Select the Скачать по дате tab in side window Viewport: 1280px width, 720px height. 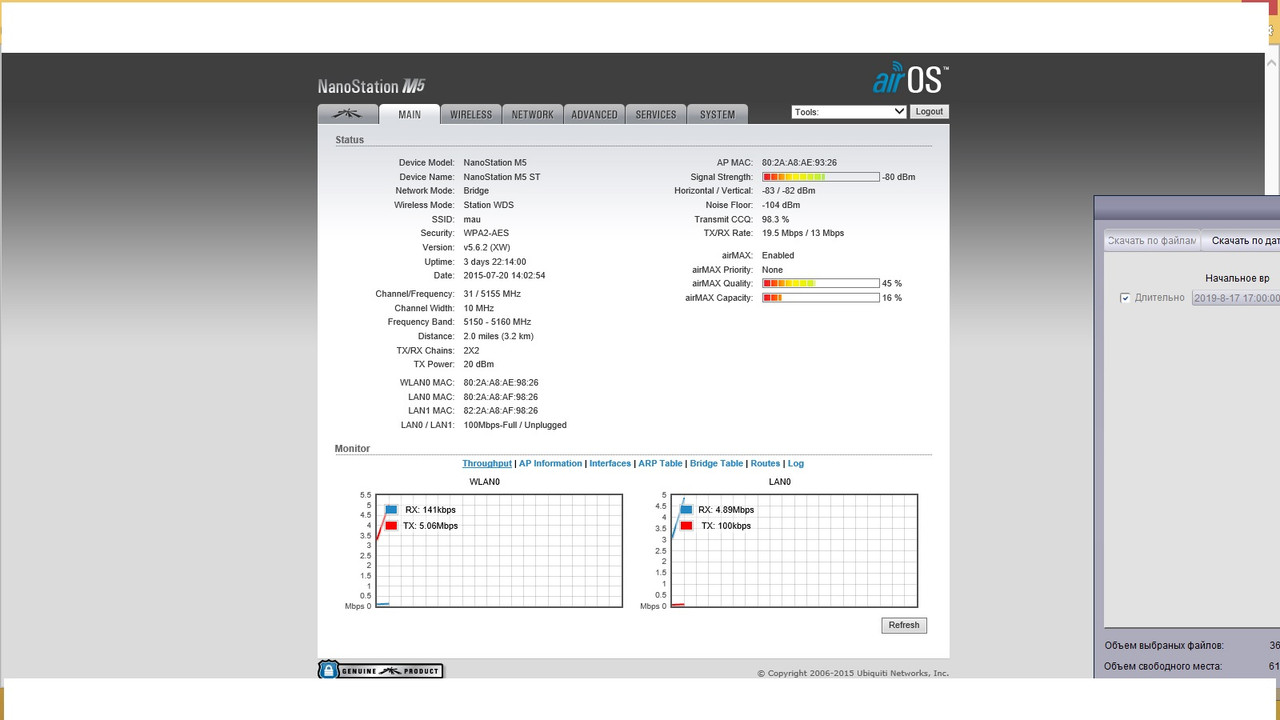(x=1241, y=241)
